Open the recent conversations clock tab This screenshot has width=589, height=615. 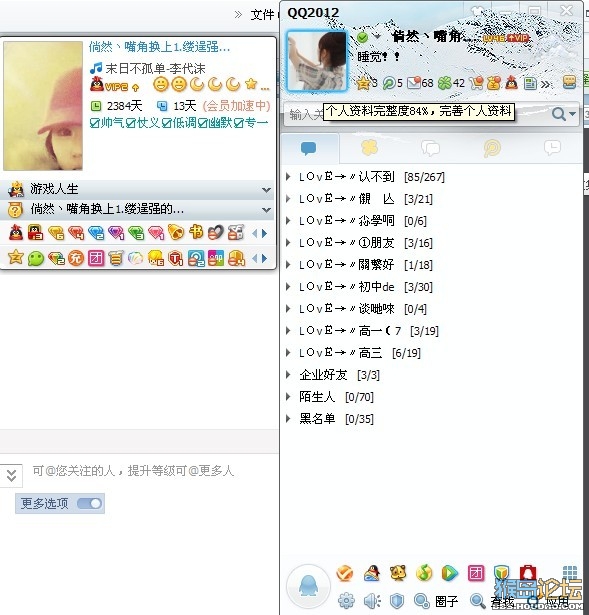(553, 148)
